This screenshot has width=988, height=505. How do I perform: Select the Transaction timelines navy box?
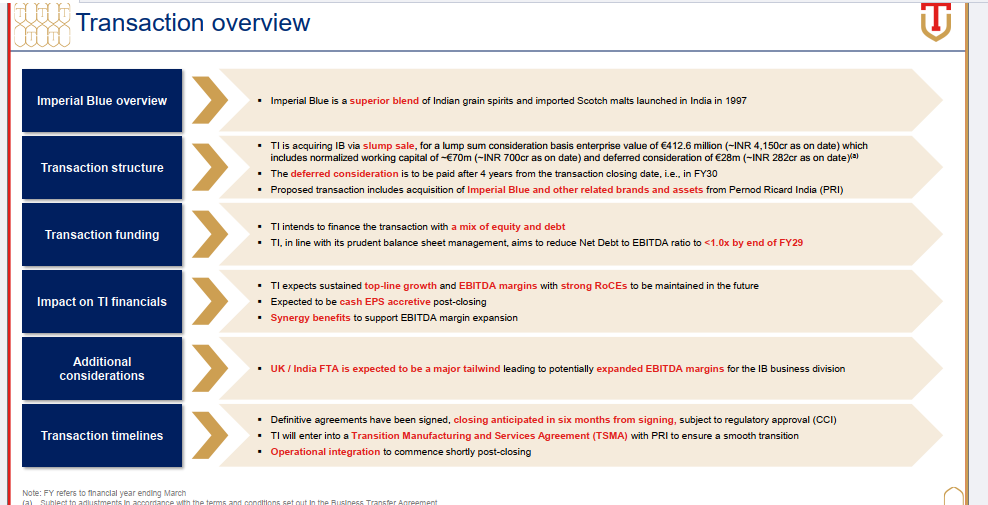(102, 436)
